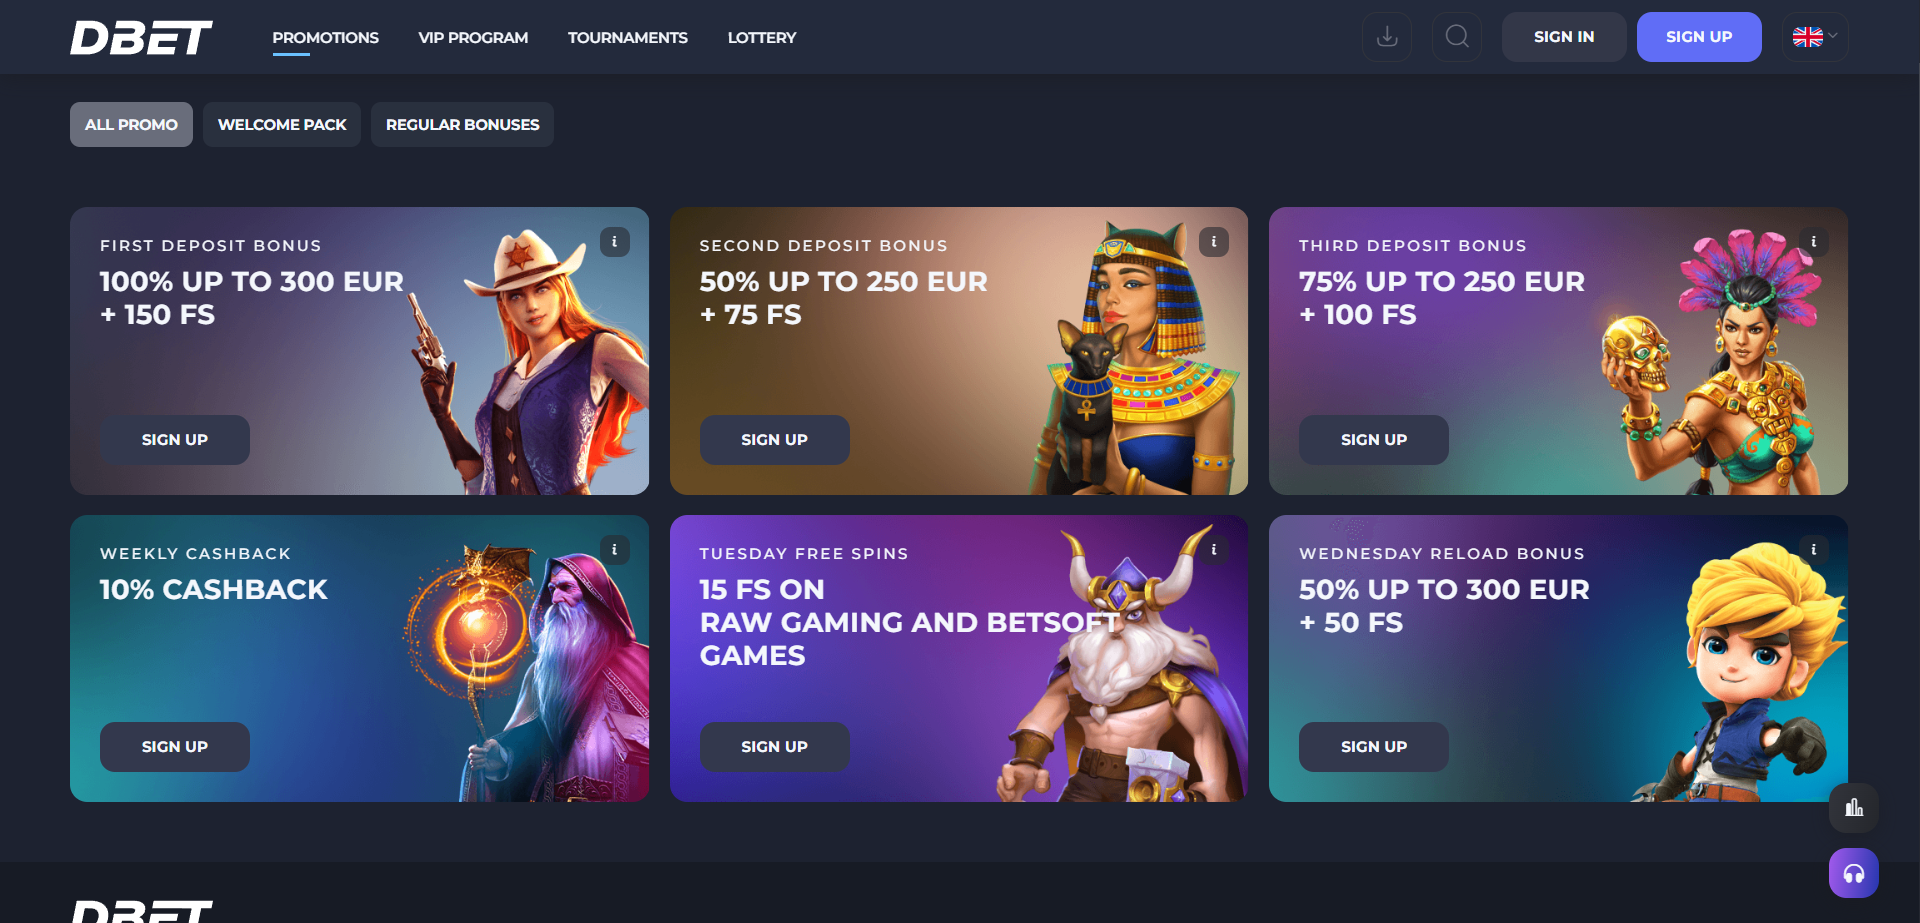Click the blue Sign Up header button
Viewport: 1920px width, 923px height.
(x=1699, y=37)
